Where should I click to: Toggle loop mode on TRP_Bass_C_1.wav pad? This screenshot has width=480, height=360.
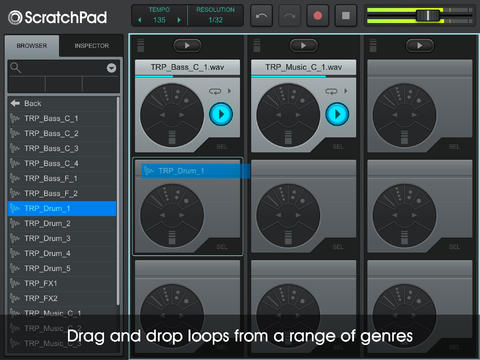click(x=215, y=91)
